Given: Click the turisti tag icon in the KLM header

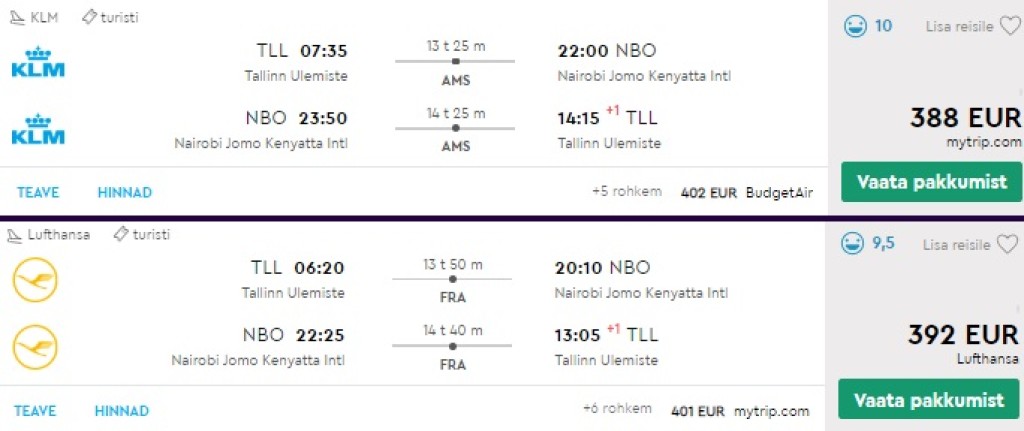Looking at the screenshot, I should (88, 18).
